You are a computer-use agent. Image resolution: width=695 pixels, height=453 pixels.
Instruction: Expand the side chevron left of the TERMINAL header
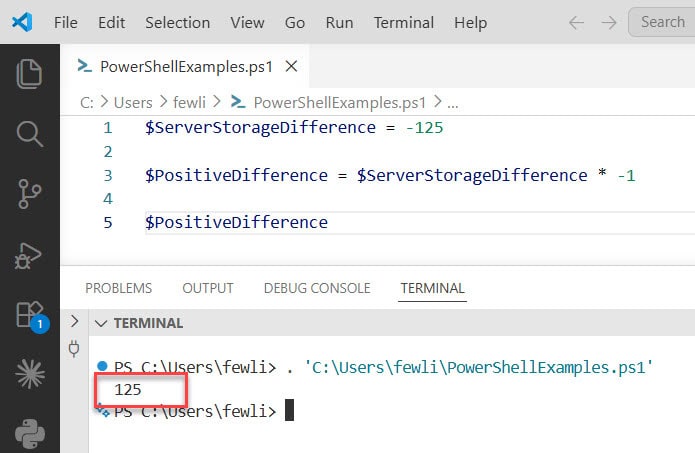coord(74,321)
